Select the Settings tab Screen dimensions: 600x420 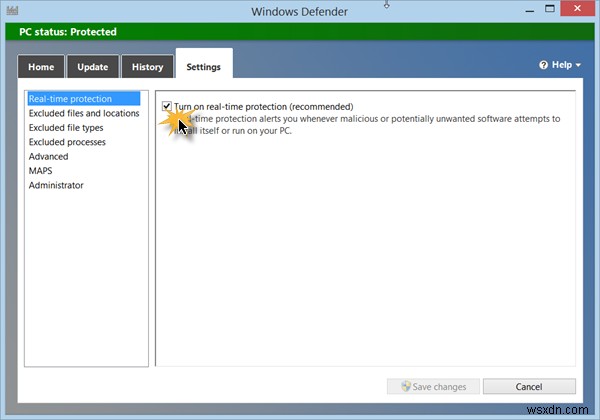[x=204, y=64]
